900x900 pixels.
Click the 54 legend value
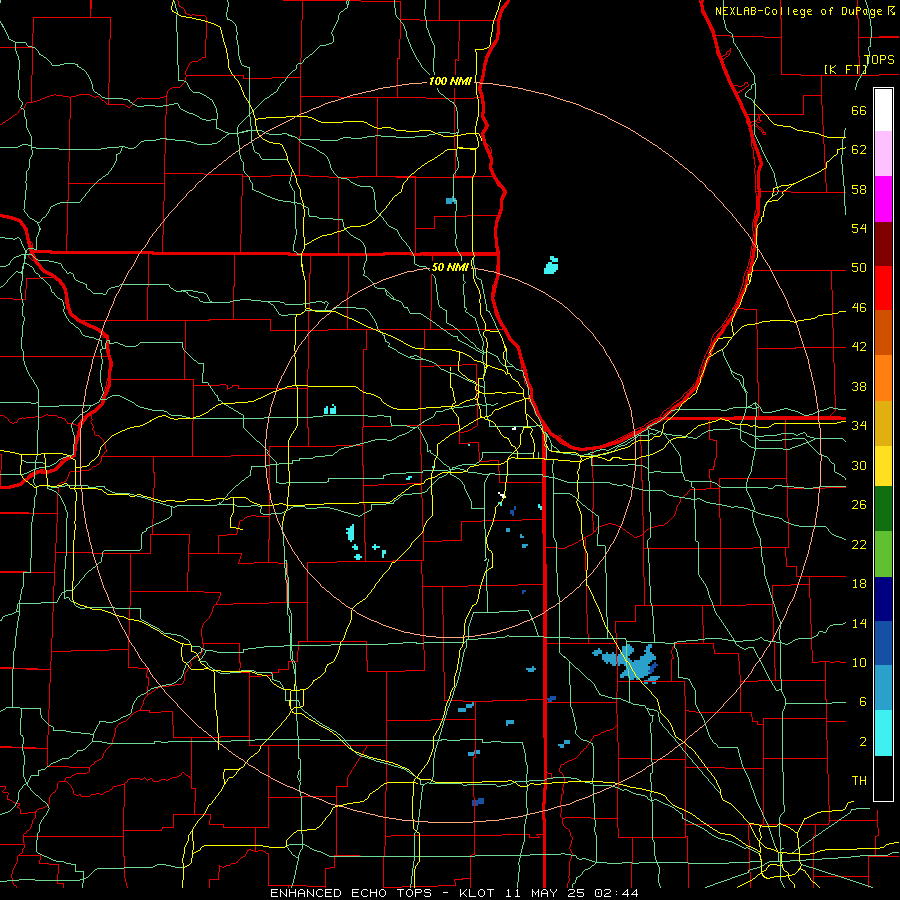click(859, 228)
